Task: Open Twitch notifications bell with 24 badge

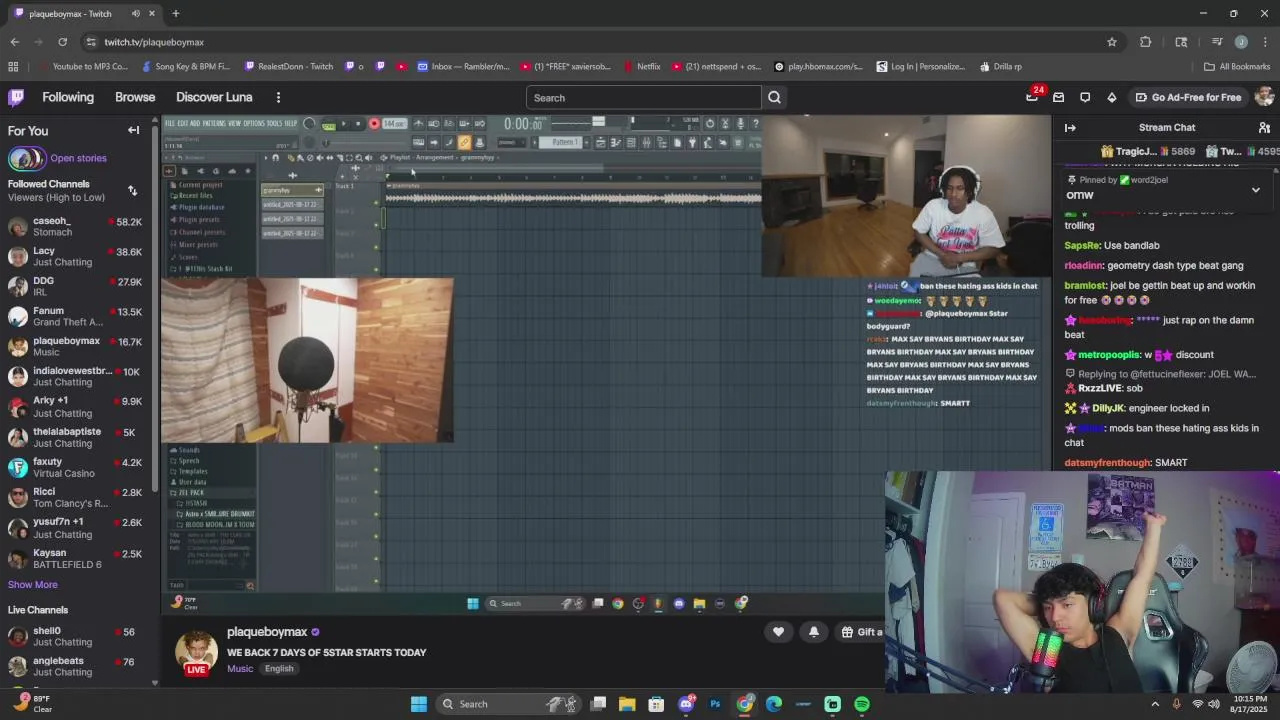Action: (1032, 97)
